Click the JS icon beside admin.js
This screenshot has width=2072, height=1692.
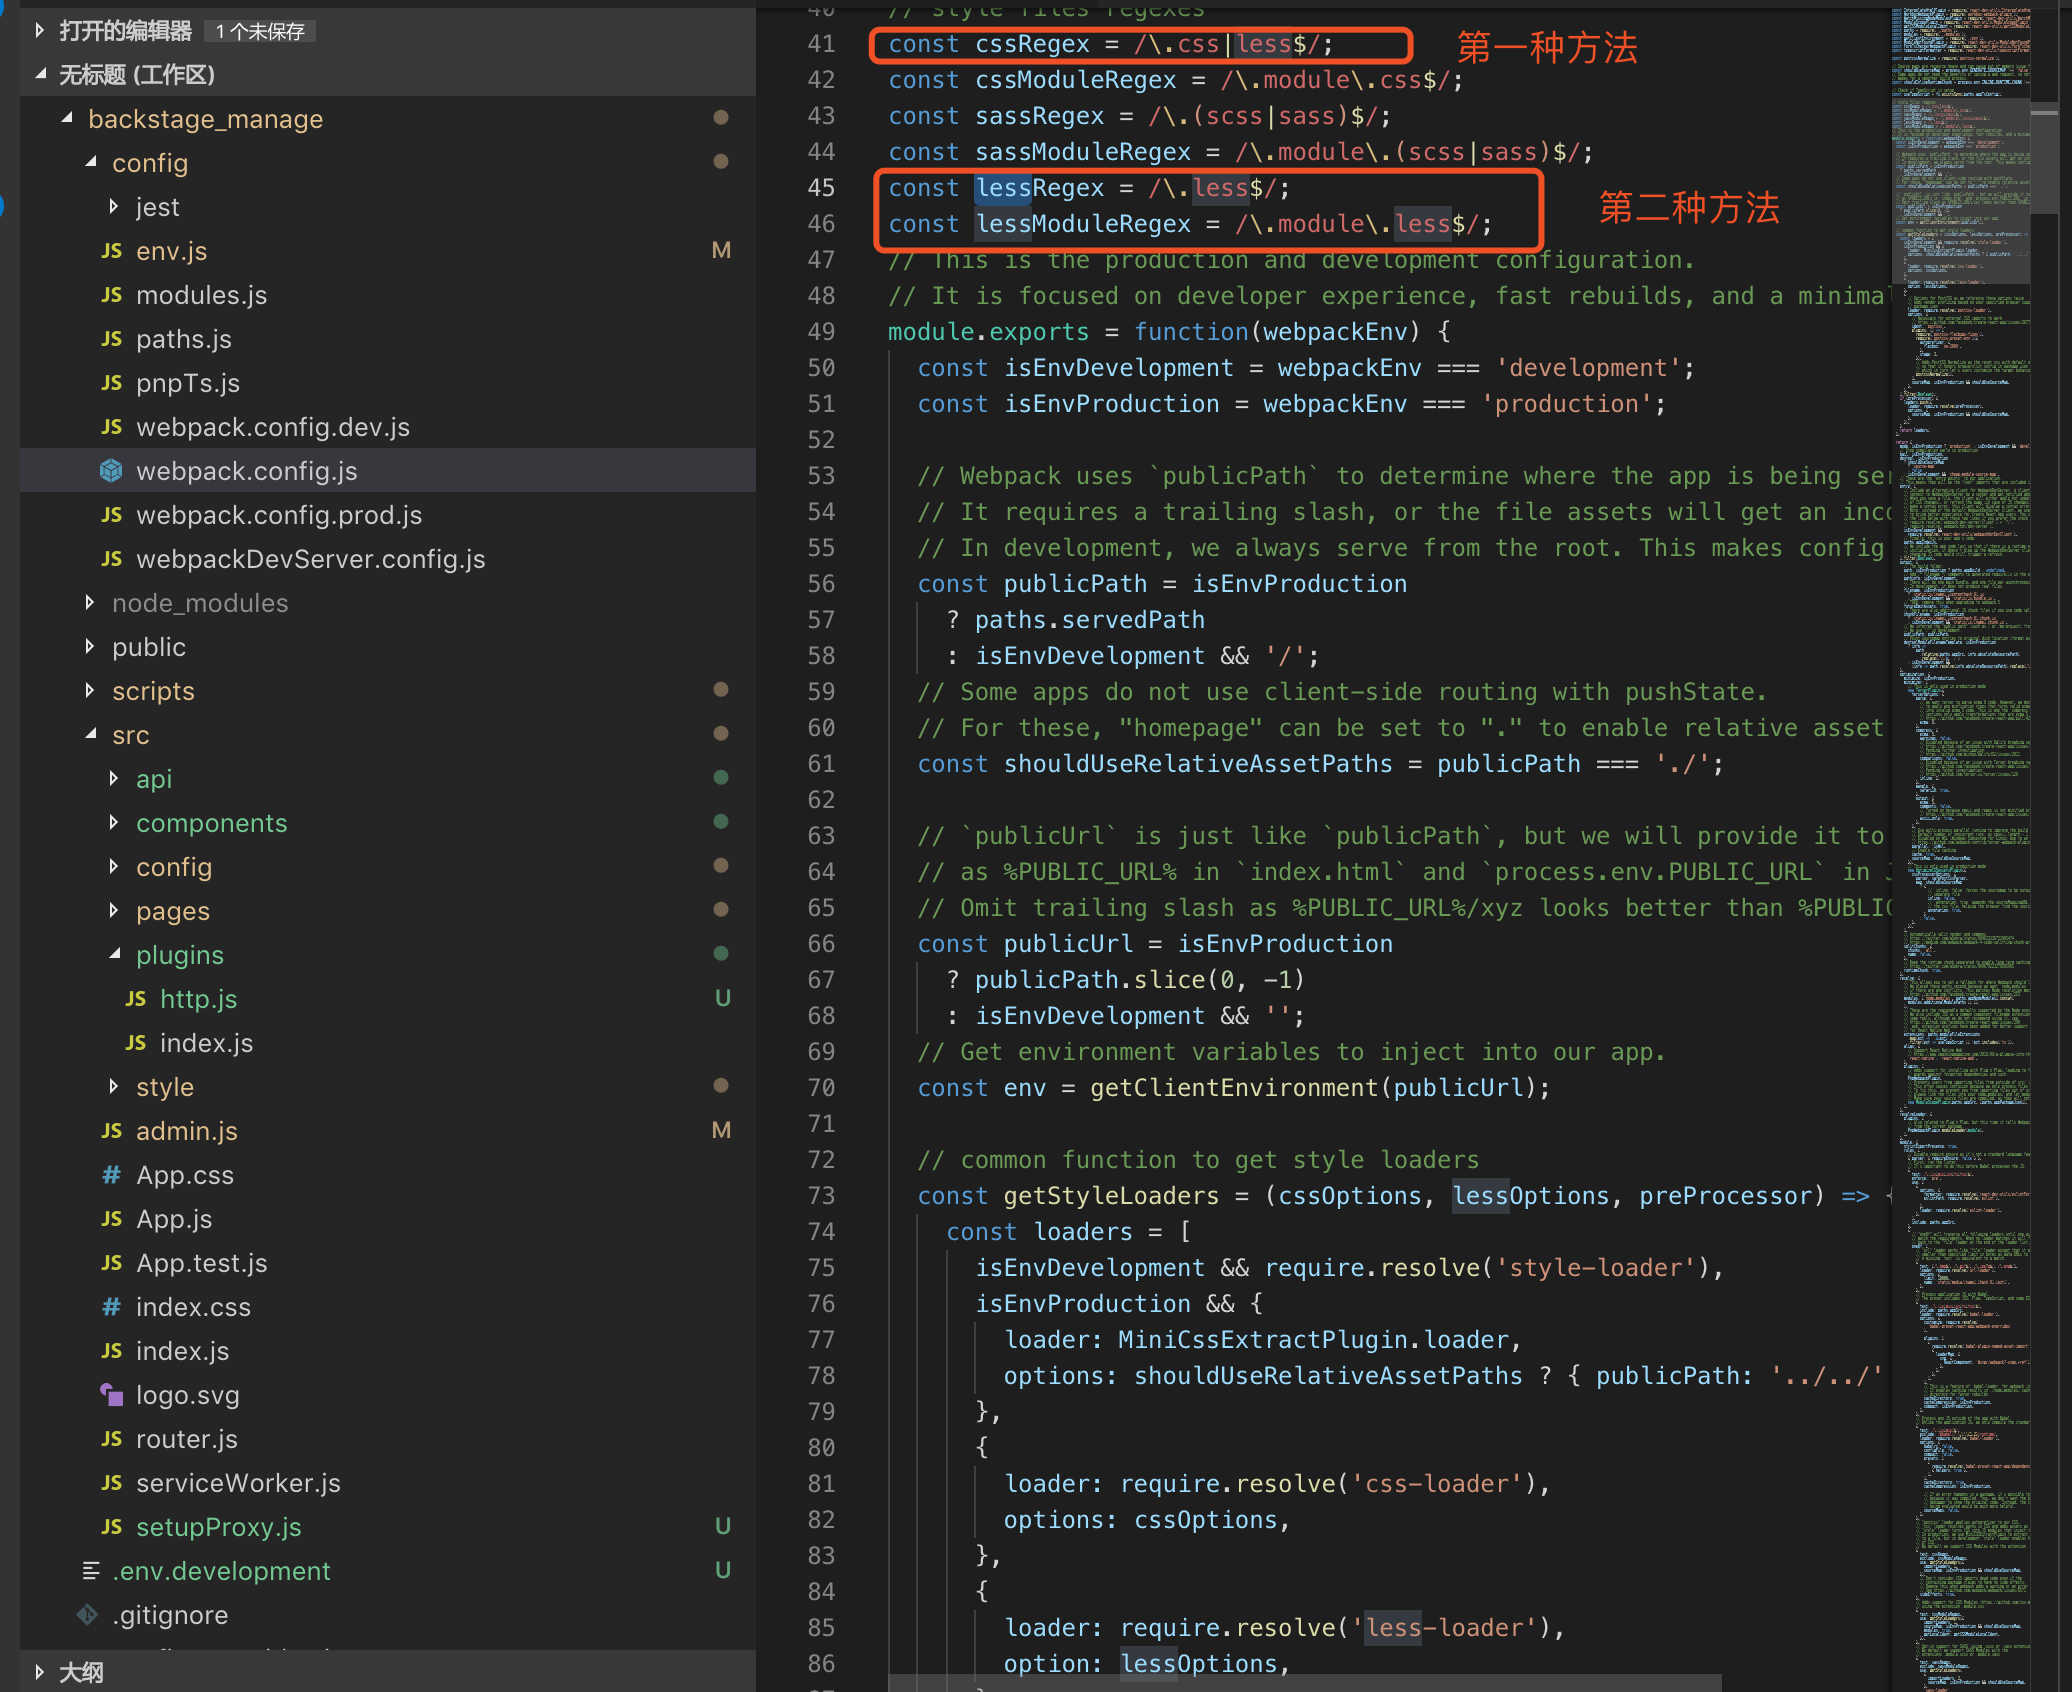point(112,1131)
